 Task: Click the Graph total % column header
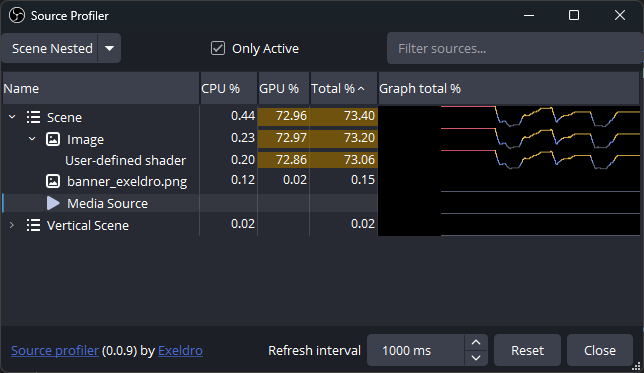click(508, 88)
